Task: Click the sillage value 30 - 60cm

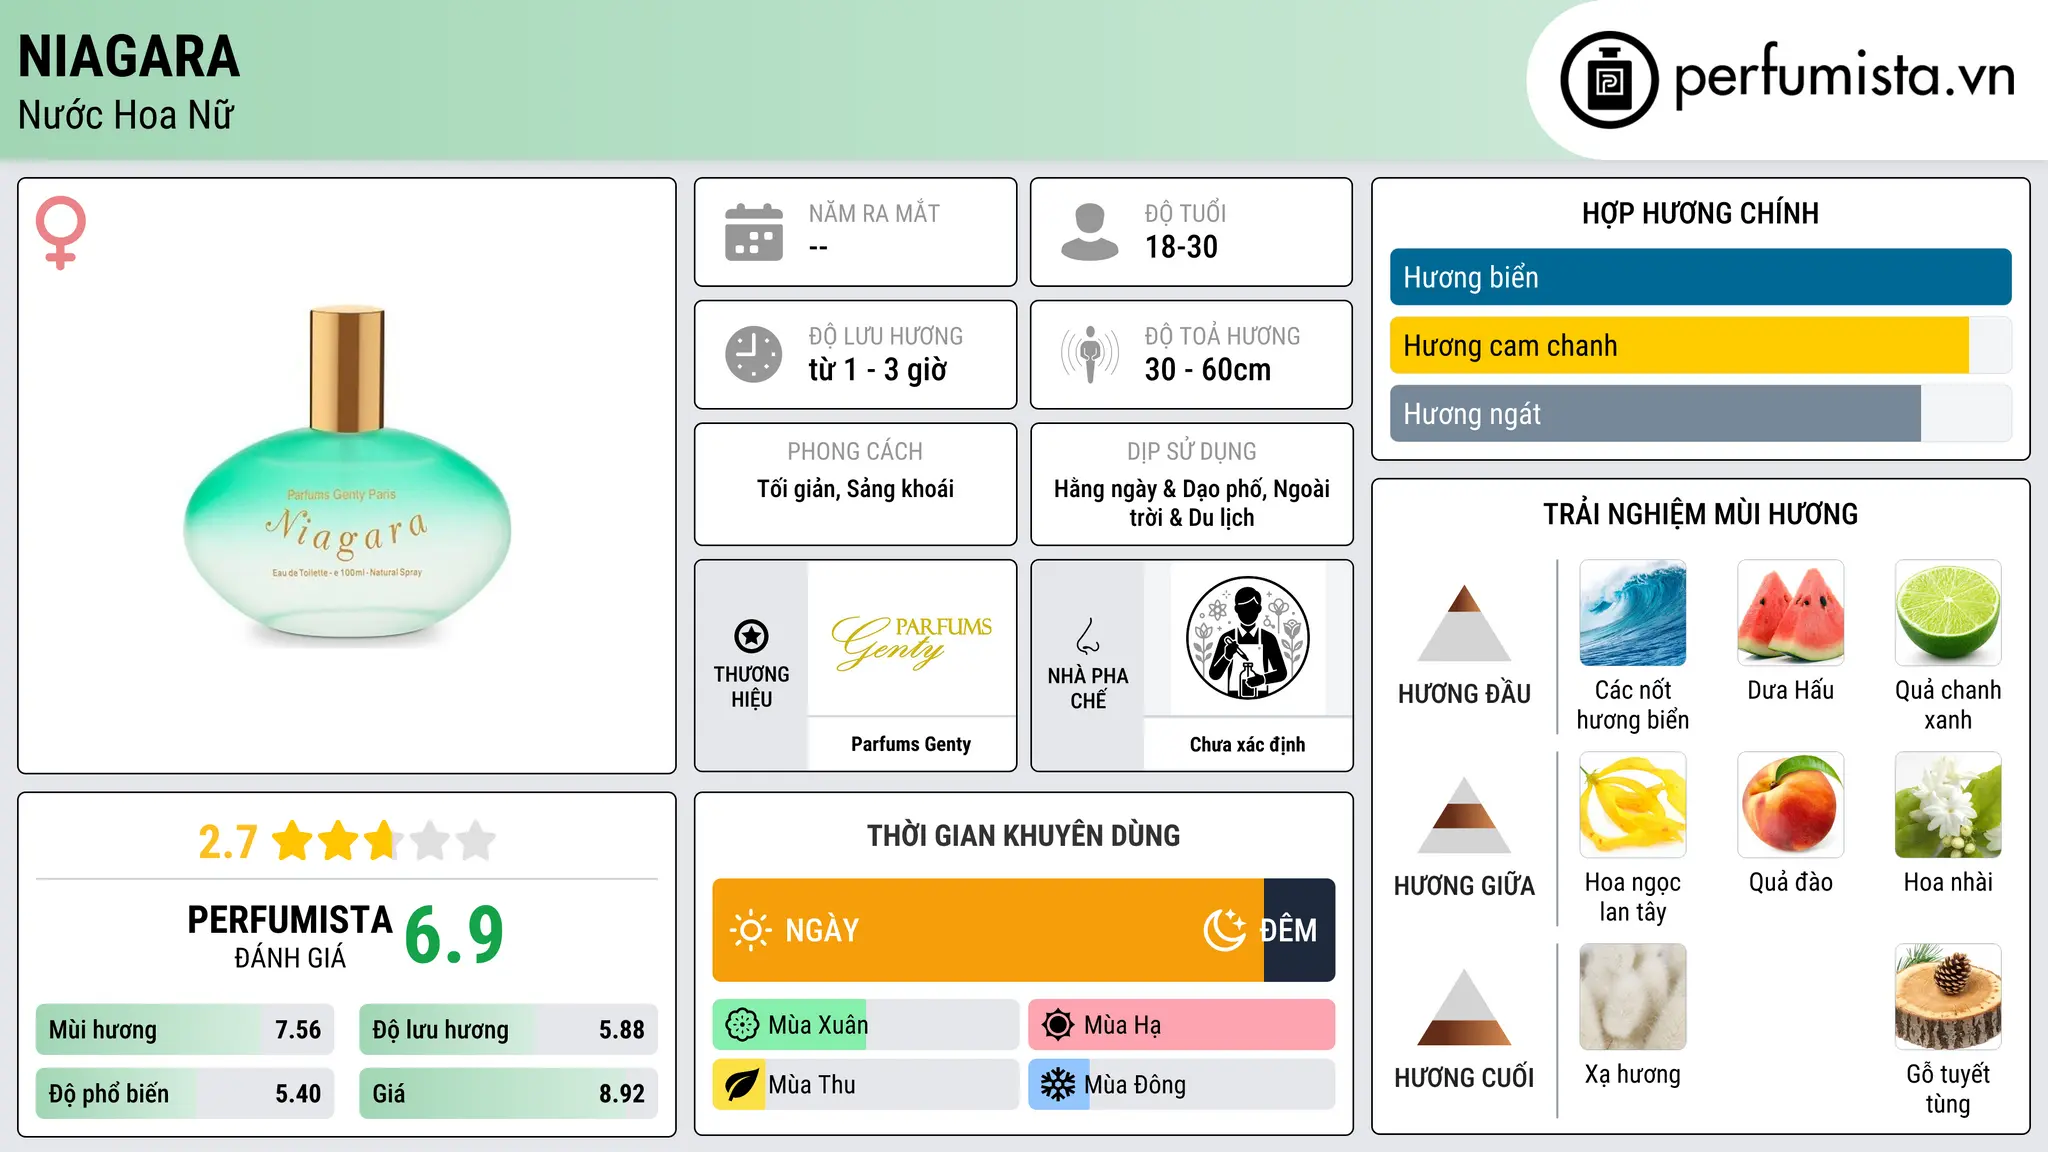Action: click(1208, 370)
